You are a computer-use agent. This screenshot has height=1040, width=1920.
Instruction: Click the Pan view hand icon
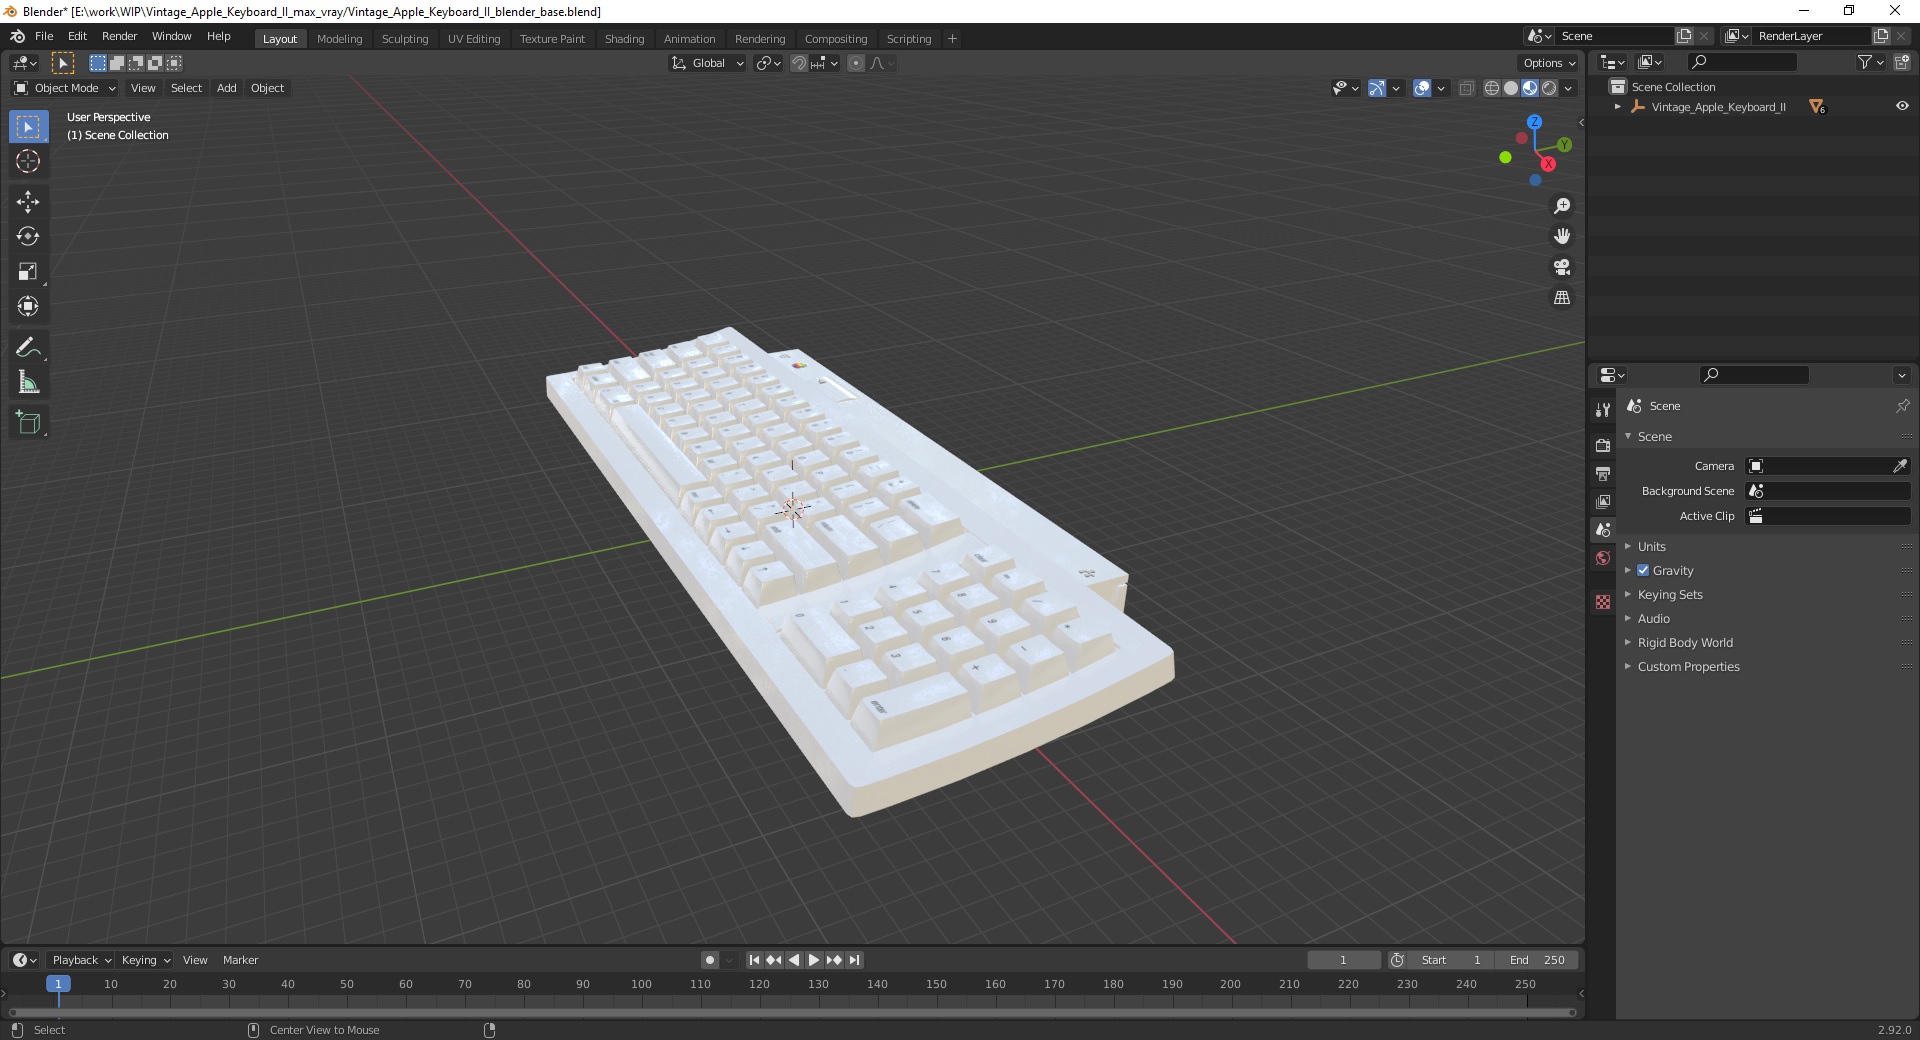point(1562,236)
